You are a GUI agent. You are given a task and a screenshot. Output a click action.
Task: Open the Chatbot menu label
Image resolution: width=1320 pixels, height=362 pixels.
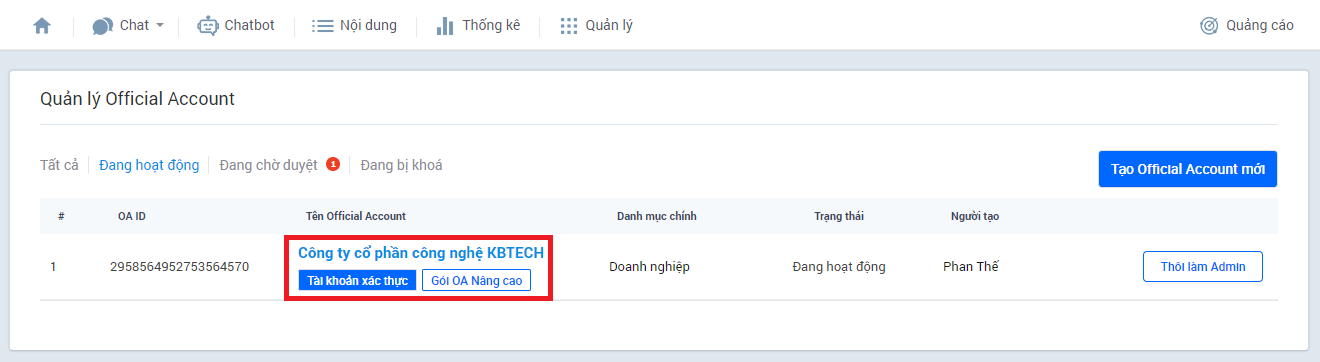point(249,26)
